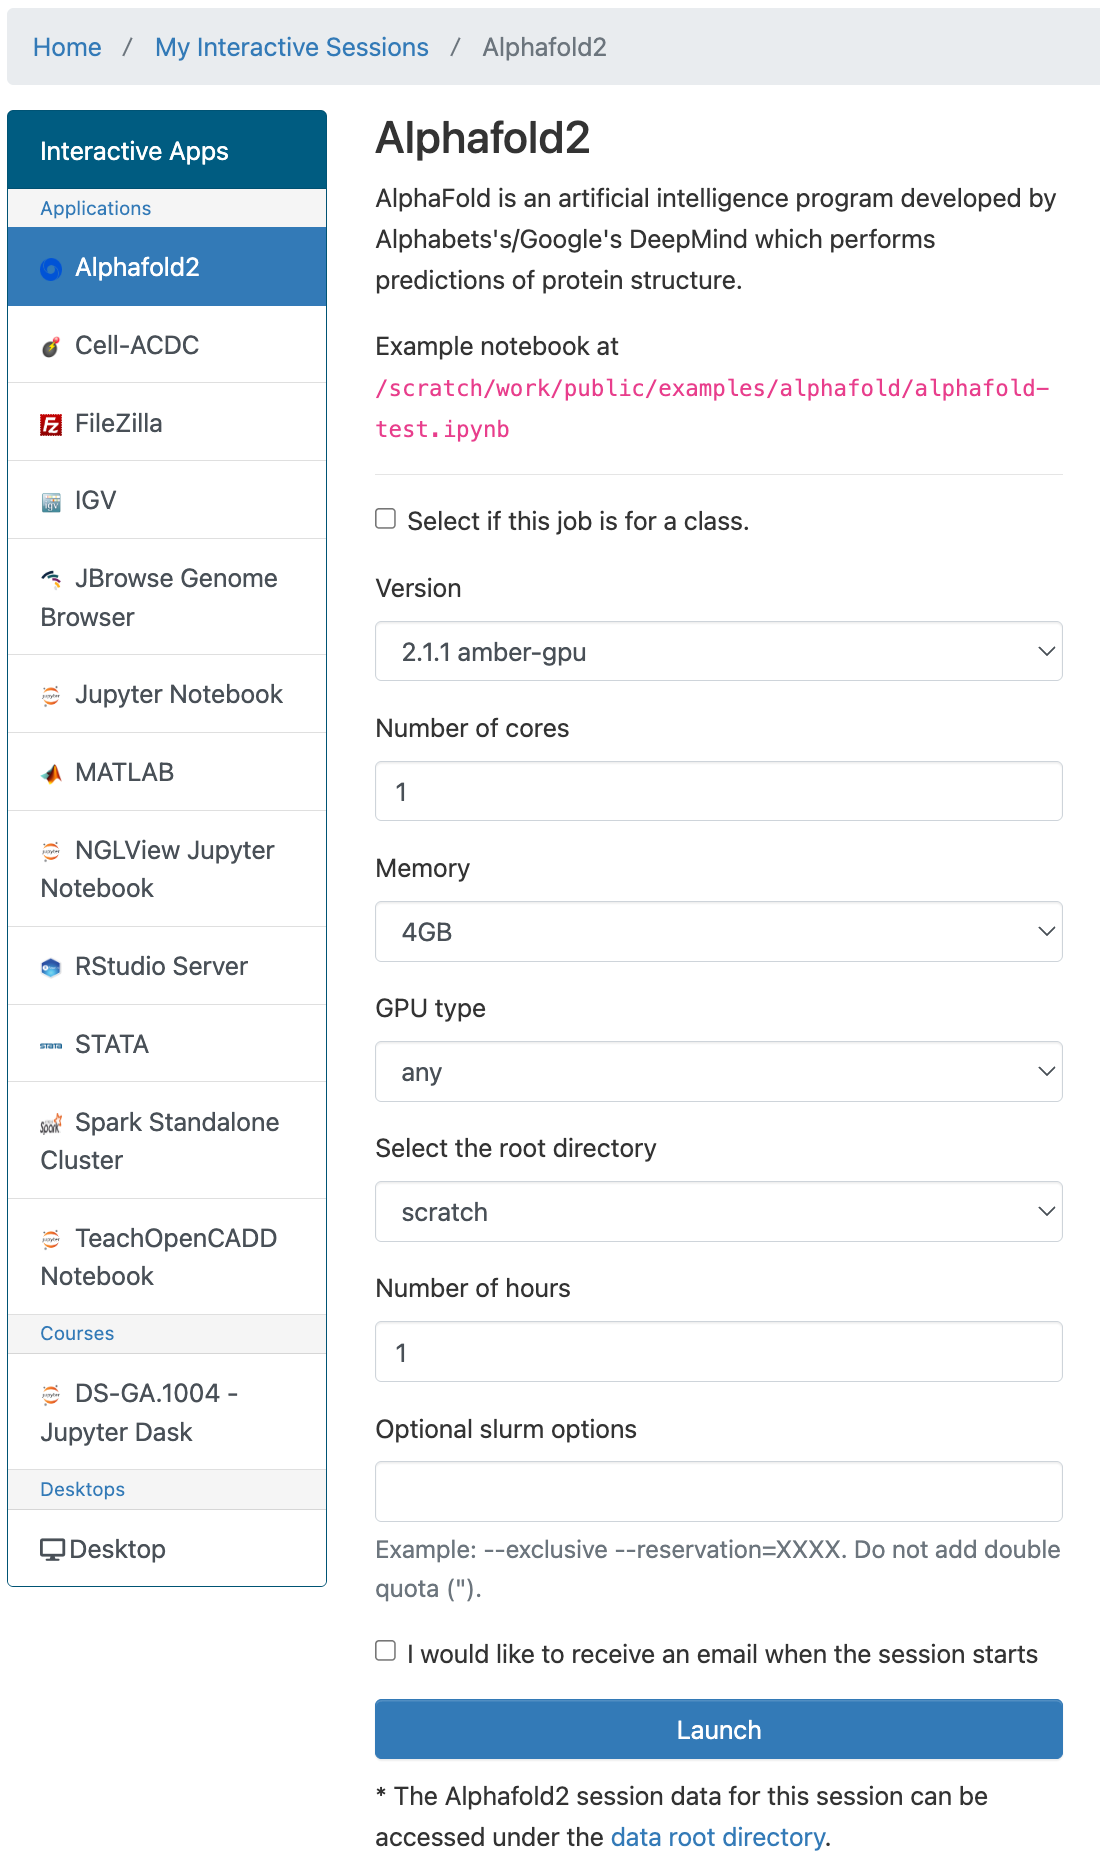Open My Interactive Sessions breadcrumb
The image size is (1100, 1866).
point(292,47)
